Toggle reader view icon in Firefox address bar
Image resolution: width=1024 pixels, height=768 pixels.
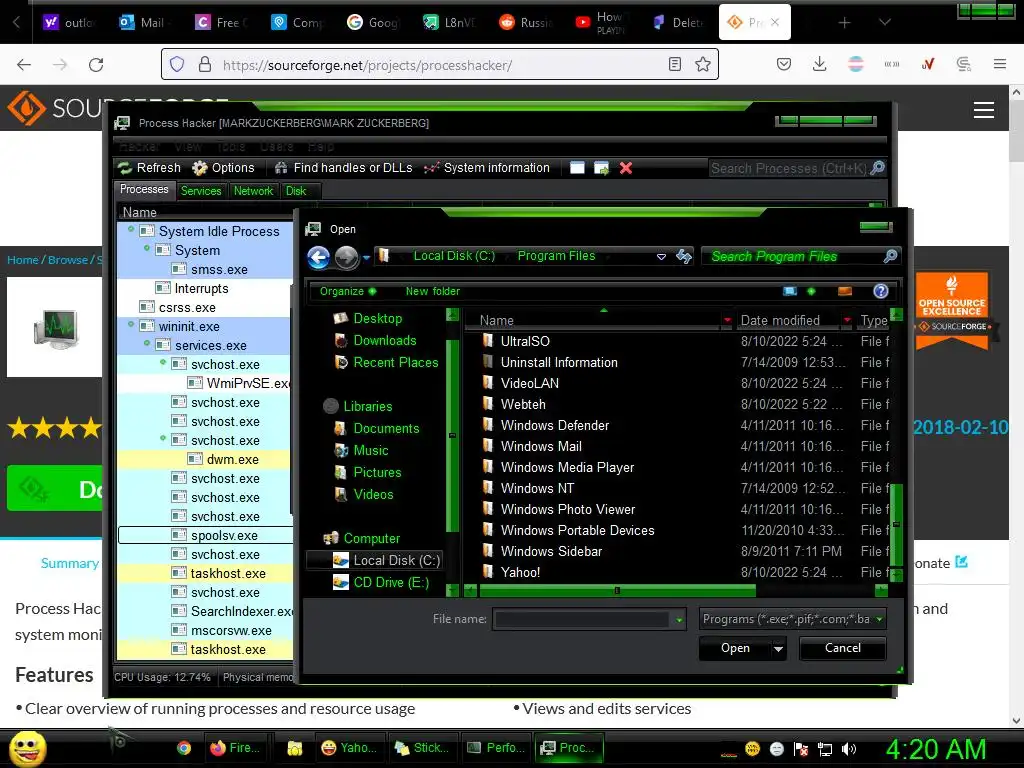pyautogui.click(x=675, y=64)
